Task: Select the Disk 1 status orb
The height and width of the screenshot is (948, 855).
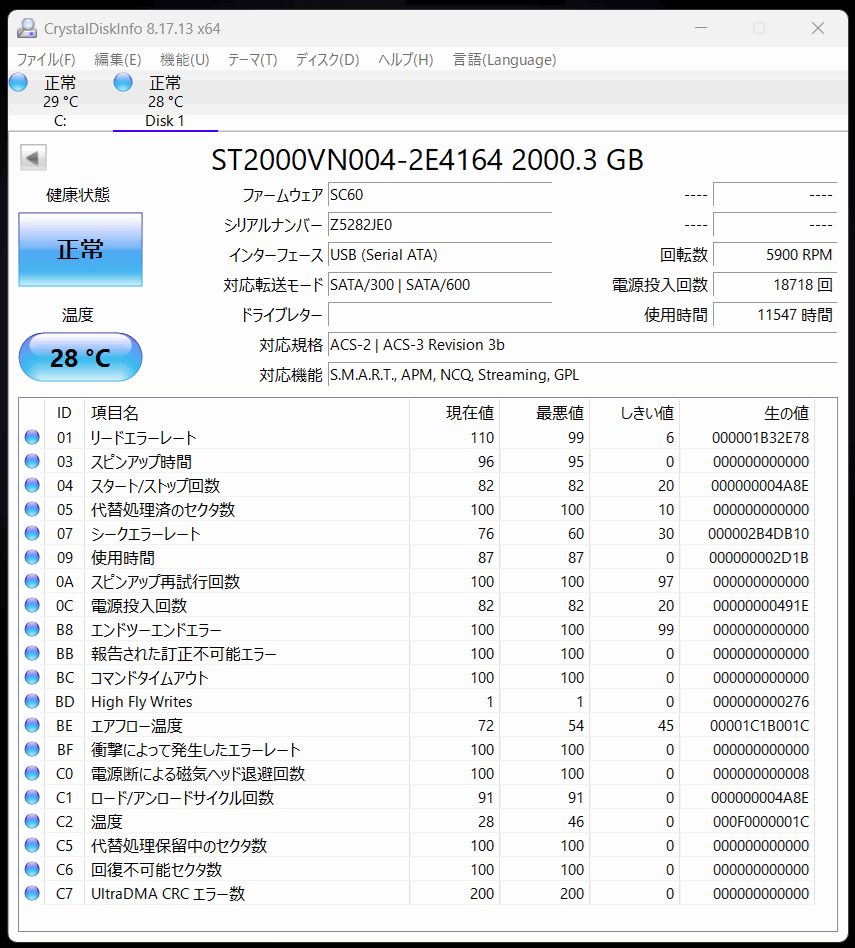Action: (123, 82)
